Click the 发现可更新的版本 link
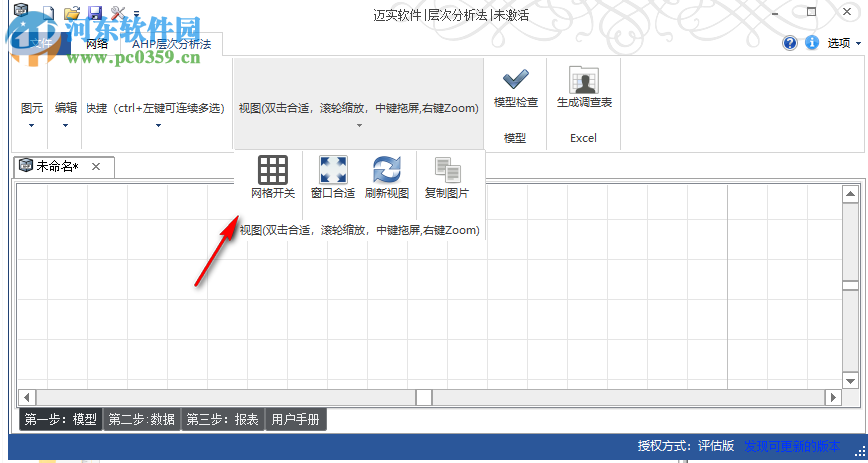The width and height of the screenshot is (868, 463). 792,446
